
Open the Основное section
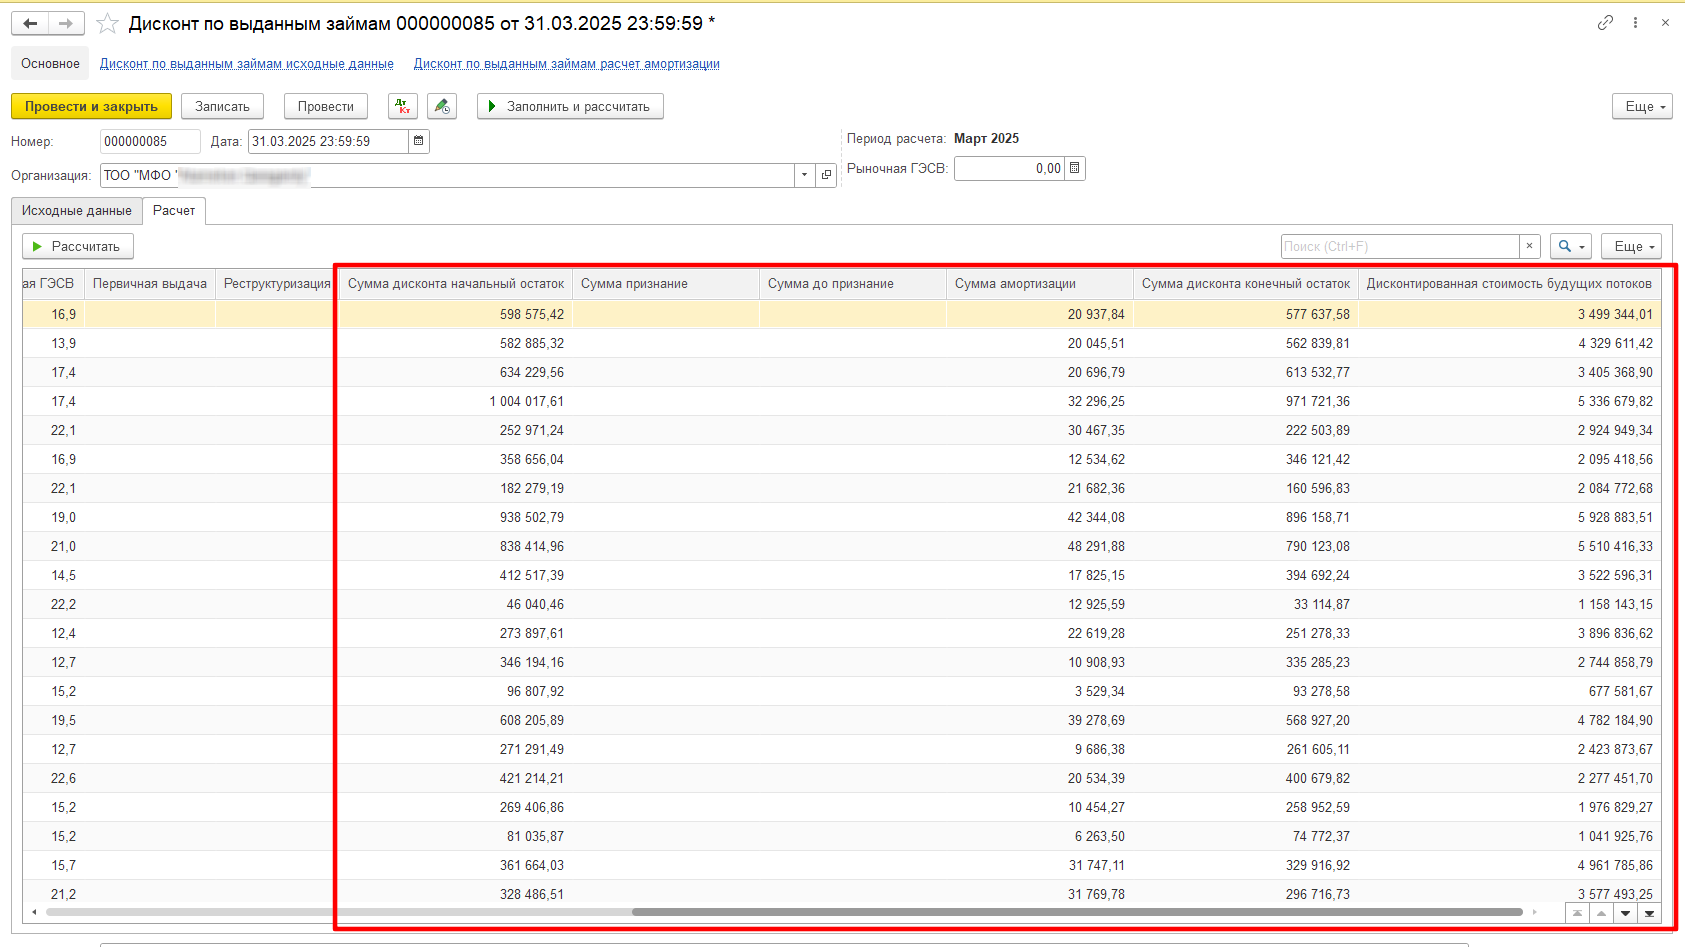coord(50,63)
